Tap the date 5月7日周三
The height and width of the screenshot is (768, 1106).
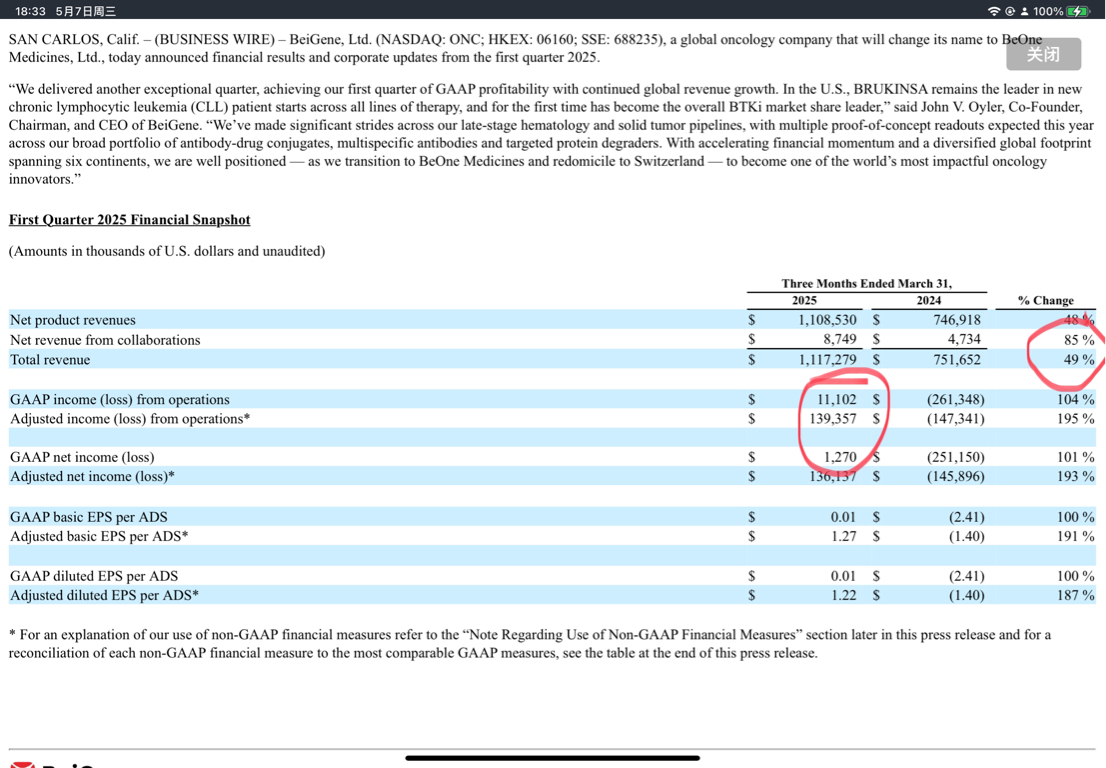pos(86,11)
